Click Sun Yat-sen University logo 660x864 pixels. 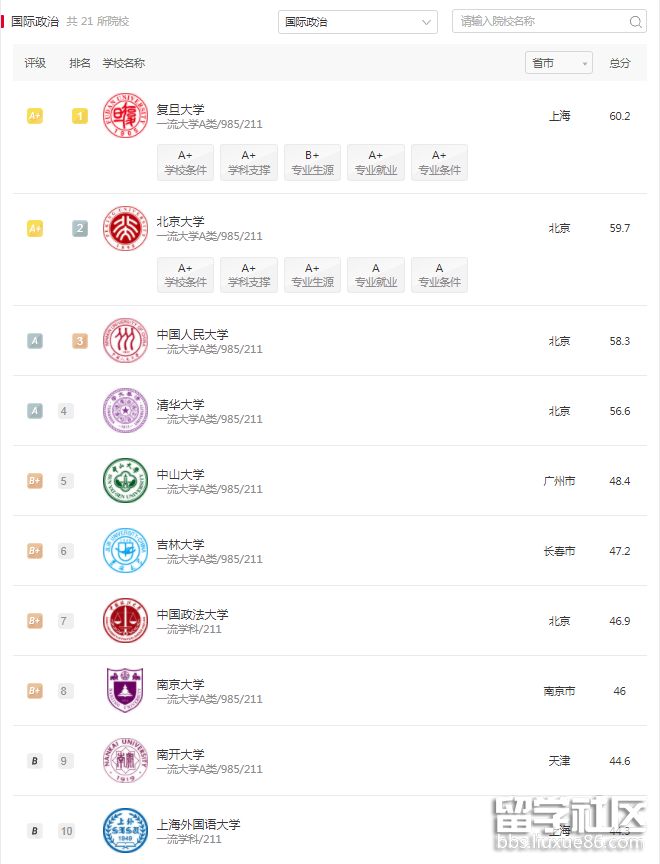point(125,481)
